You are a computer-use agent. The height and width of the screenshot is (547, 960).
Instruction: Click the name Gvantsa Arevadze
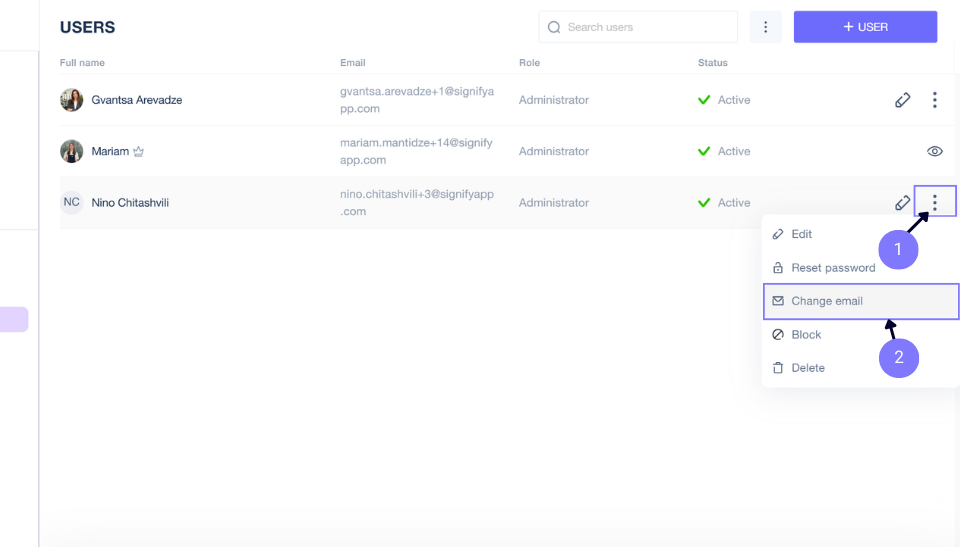pyautogui.click(x=137, y=100)
